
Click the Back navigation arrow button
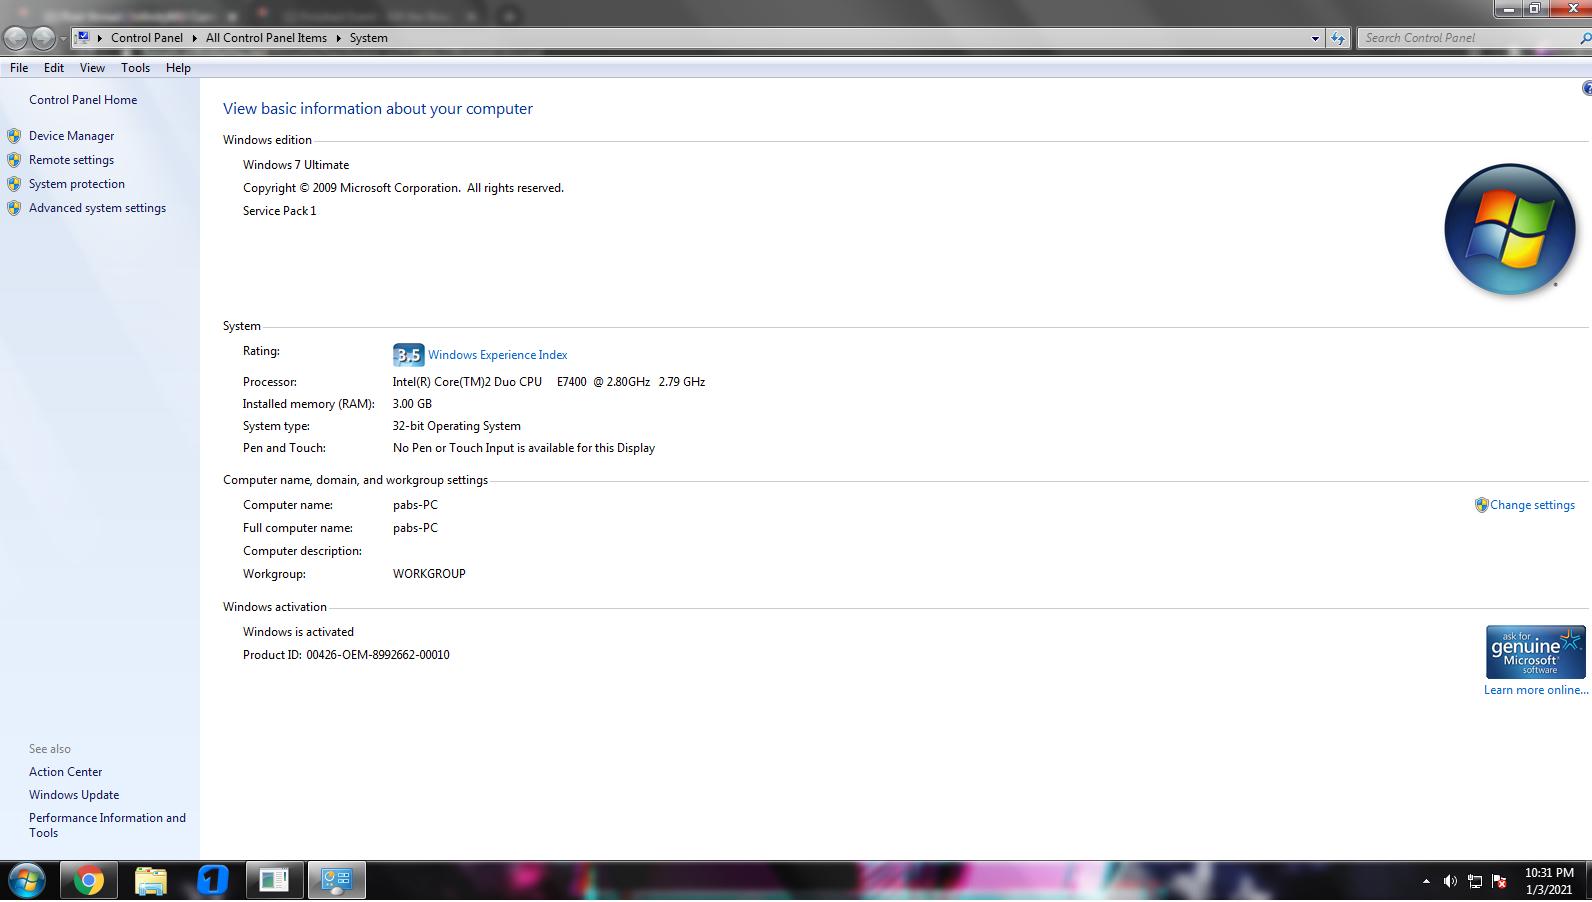[x=15, y=38]
